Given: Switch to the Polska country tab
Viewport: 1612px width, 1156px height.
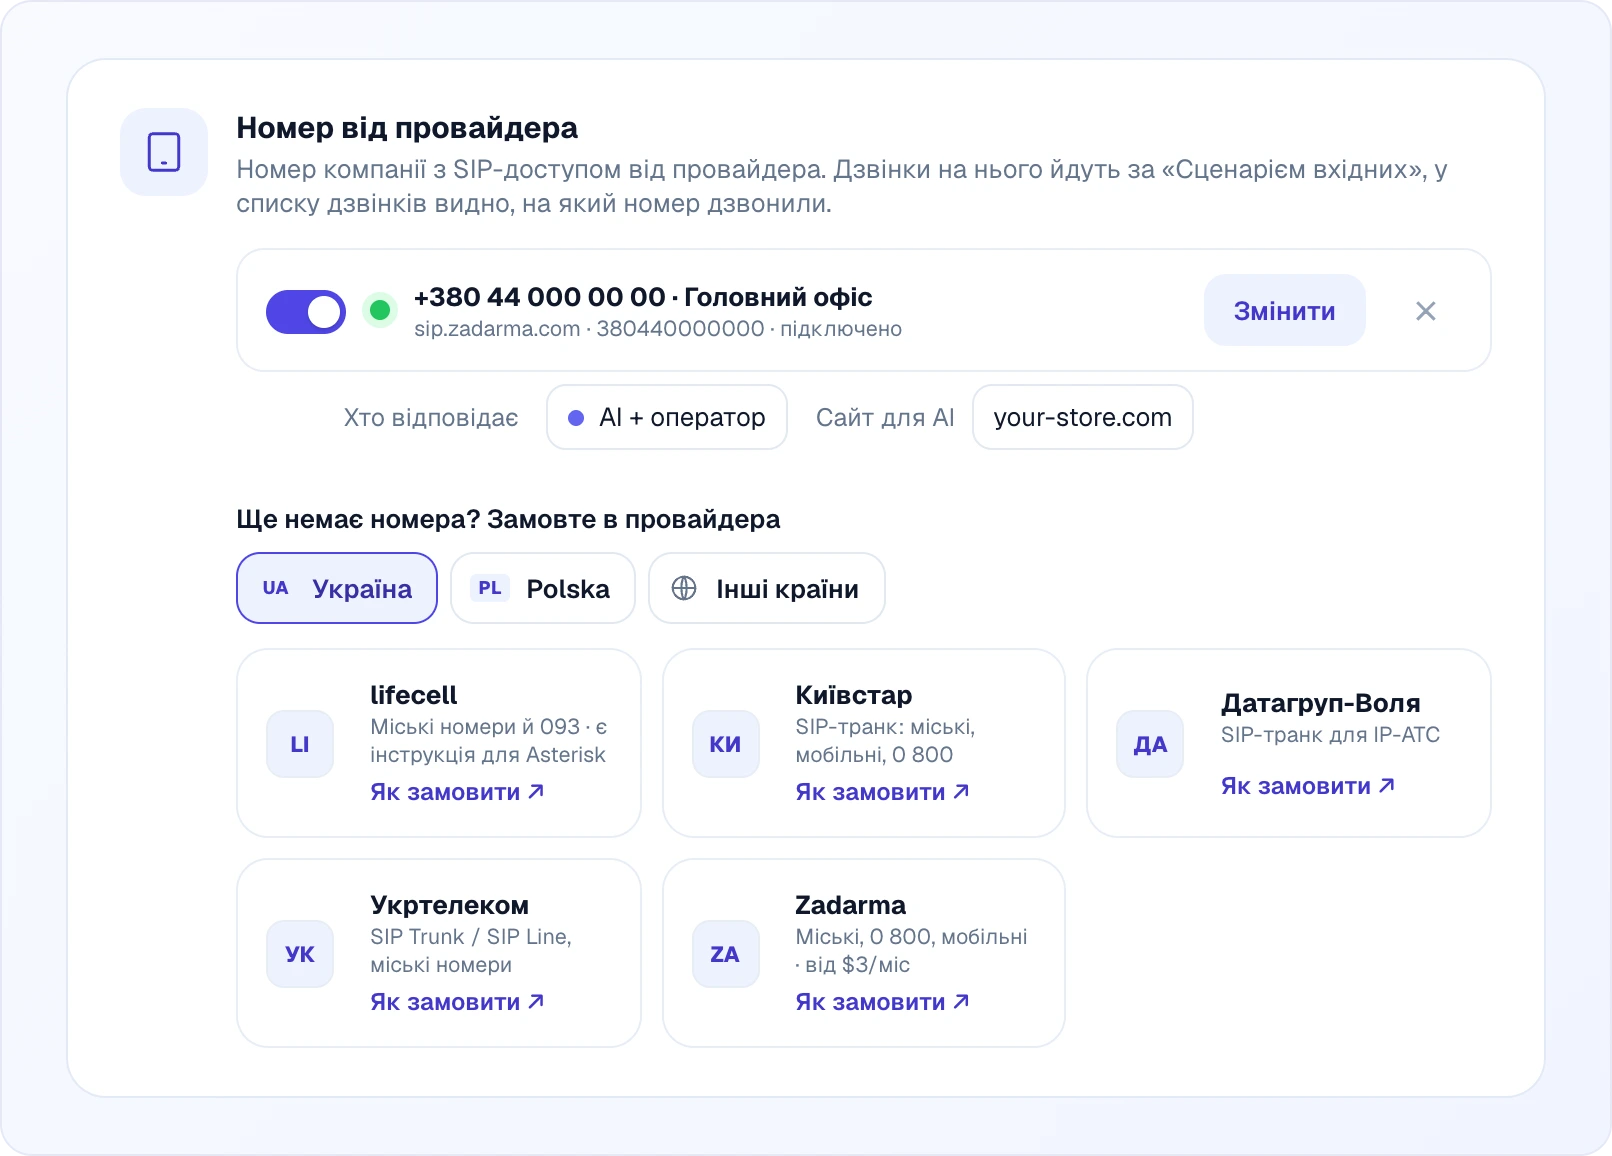Looking at the screenshot, I should [543, 588].
